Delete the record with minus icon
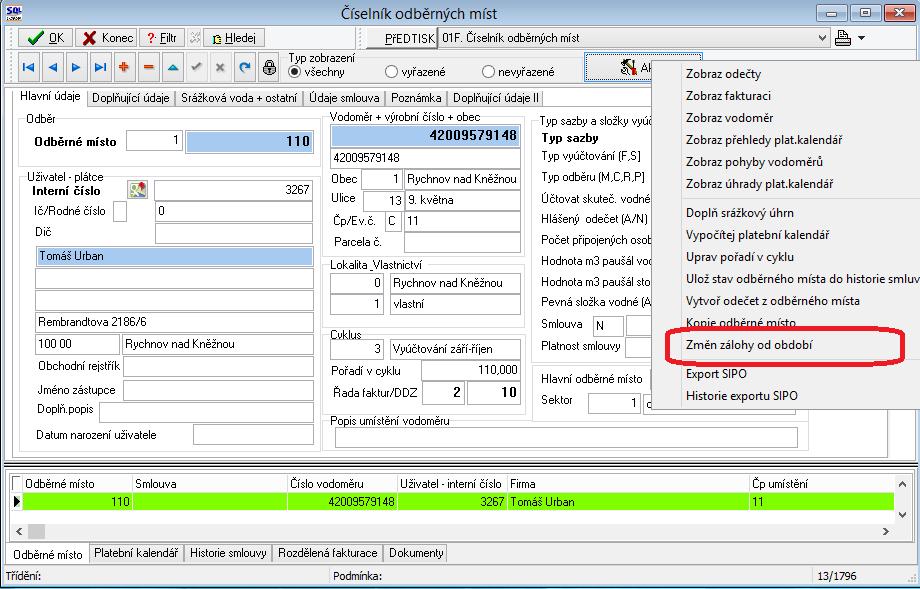 click(x=148, y=67)
